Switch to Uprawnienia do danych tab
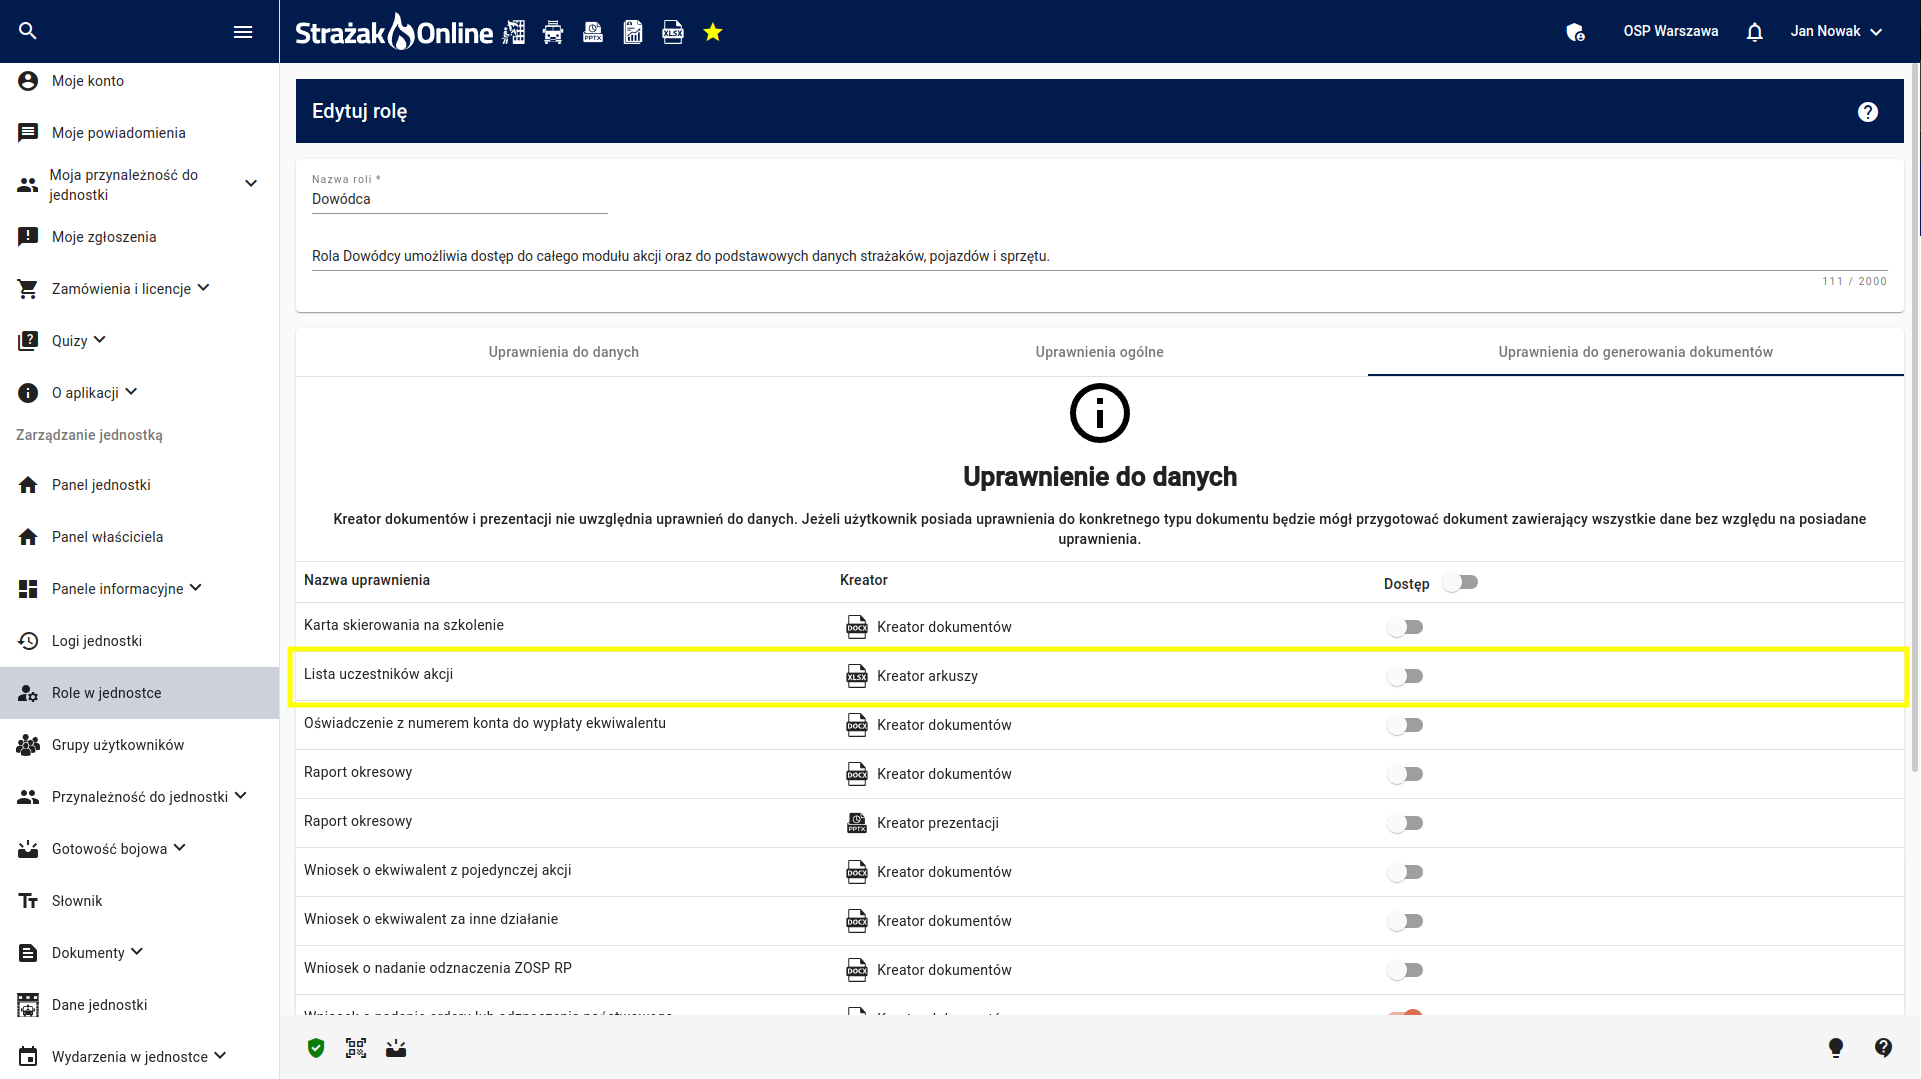The width and height of the screenshot is (1921, 1079). [x=564, y=352]
